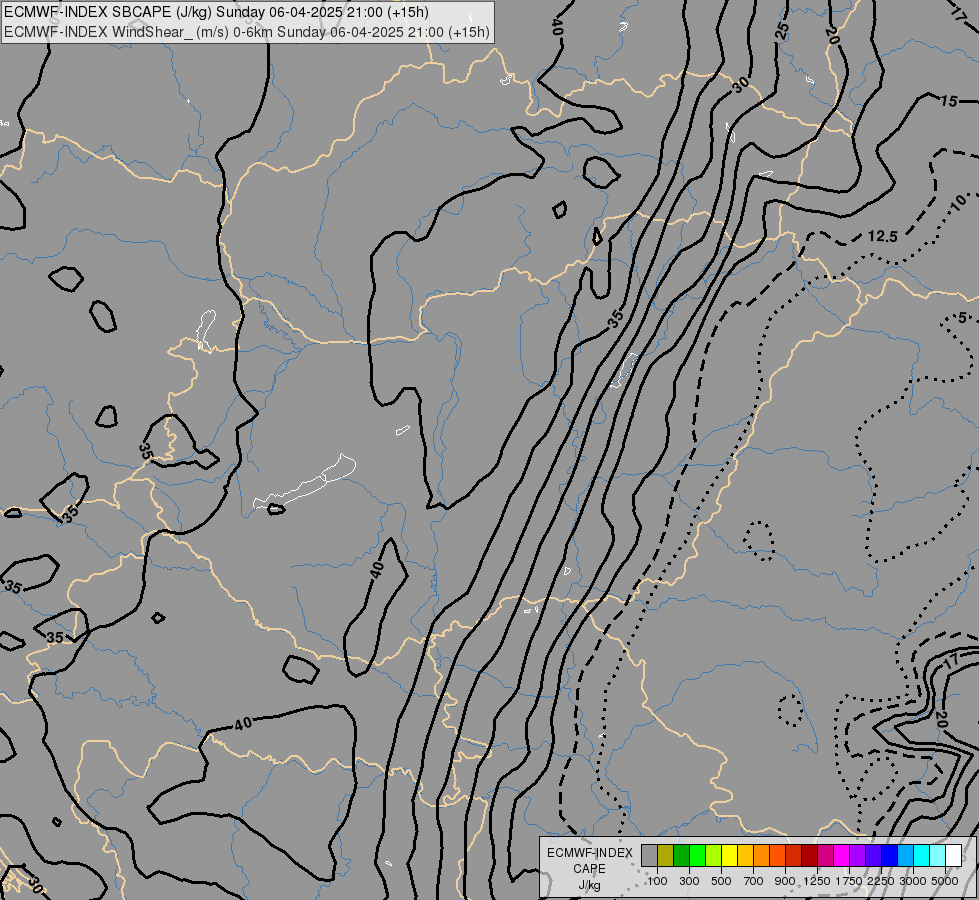Select the pure yellow swatch in the CAPE legend
The width and height of the screenshot is (979, 900).
coord(730,855)
